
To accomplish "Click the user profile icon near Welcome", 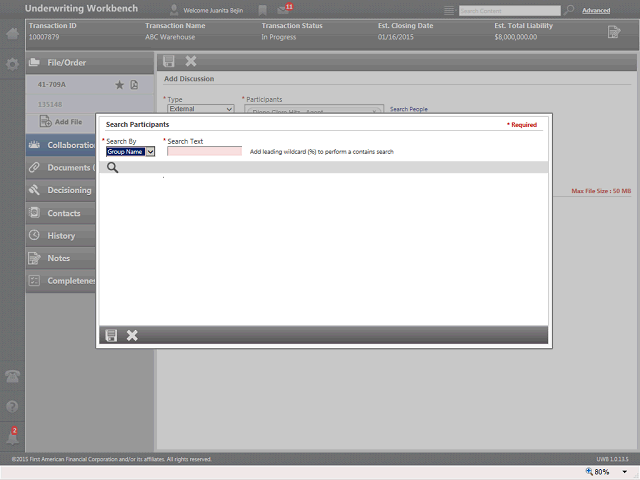I will pos(174,10).
